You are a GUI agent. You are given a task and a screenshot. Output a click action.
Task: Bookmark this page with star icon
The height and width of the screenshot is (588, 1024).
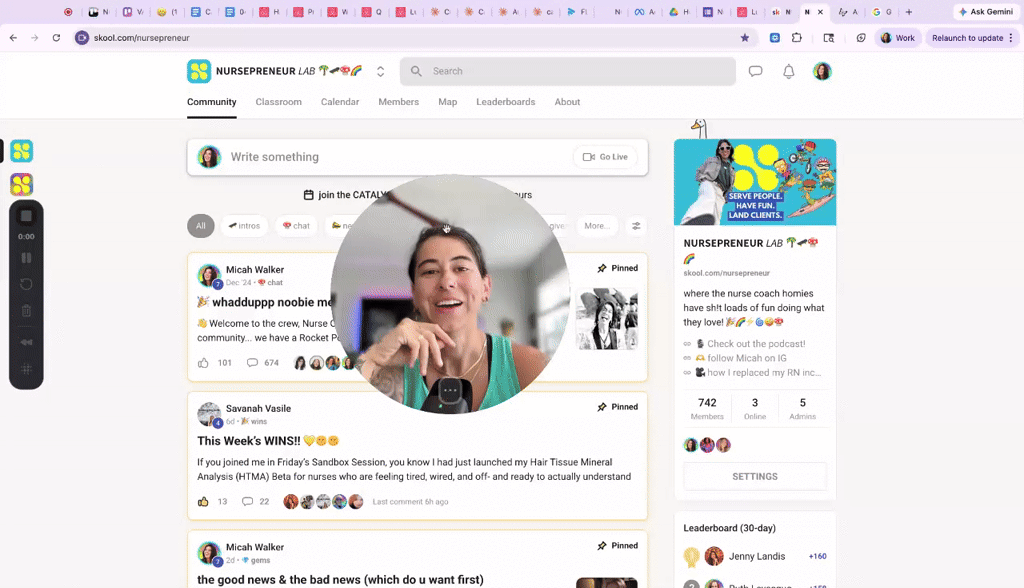[744, 38]
